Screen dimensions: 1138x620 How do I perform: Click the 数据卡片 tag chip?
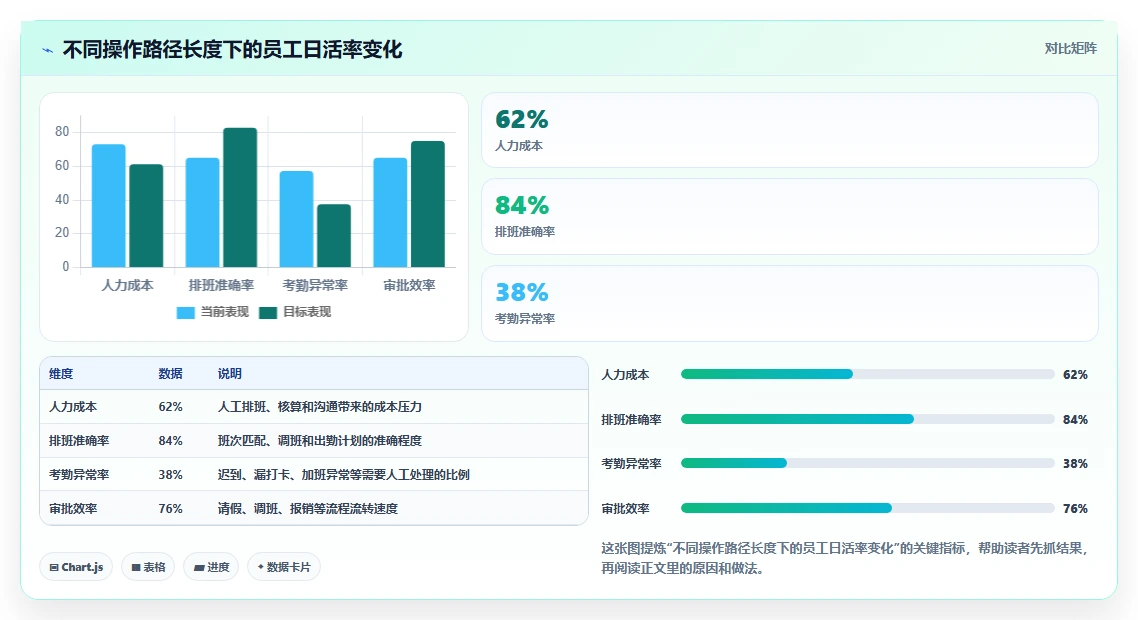click(284, 567)
